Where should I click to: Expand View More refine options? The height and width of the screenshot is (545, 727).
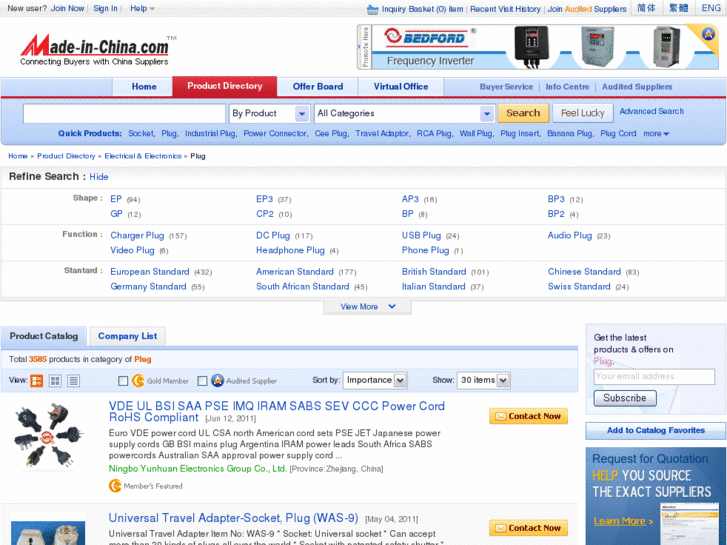tap(368, 307)
